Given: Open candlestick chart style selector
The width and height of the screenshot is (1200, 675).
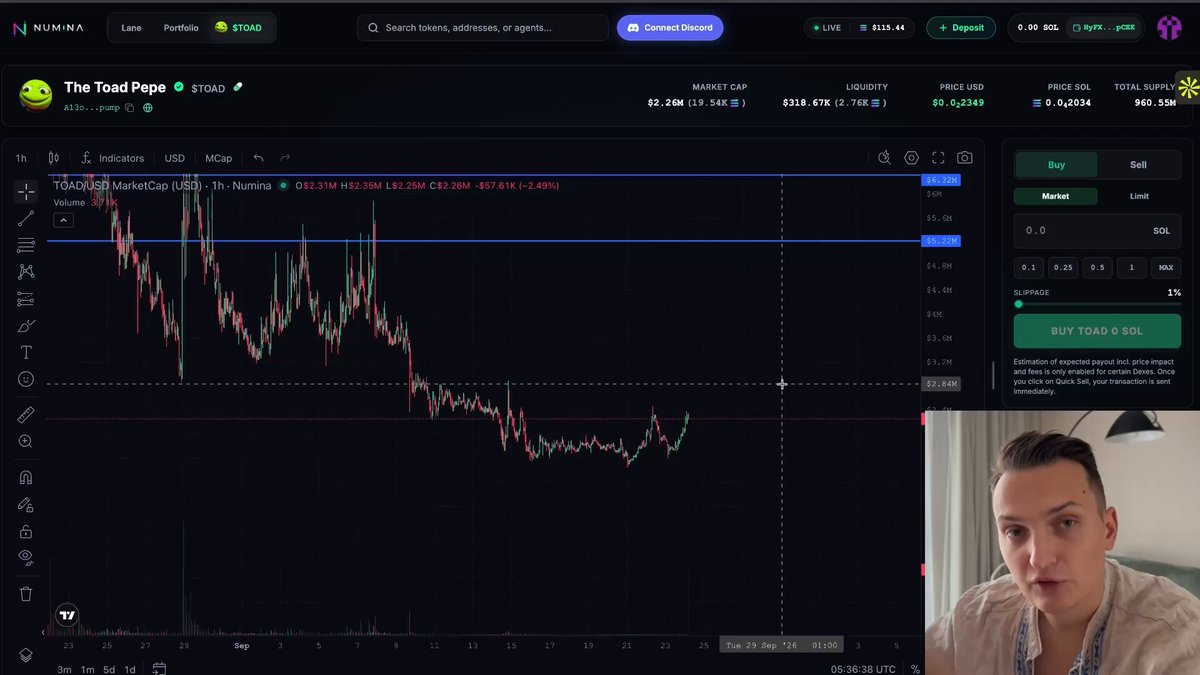Looking at the screenshot, I should pos(53,158).
